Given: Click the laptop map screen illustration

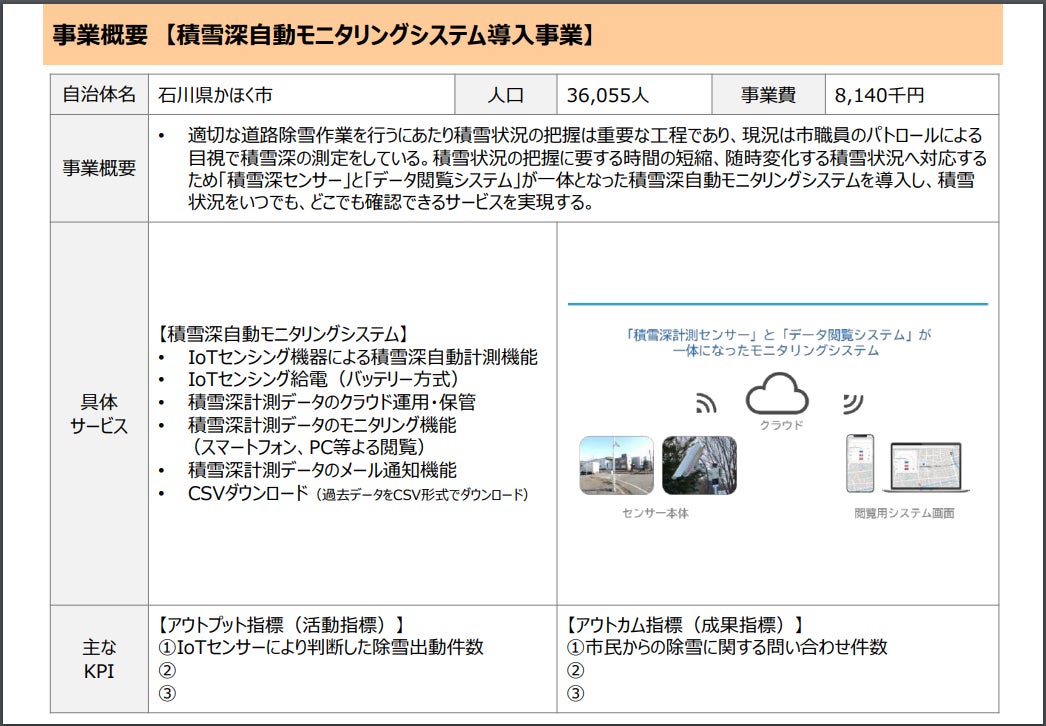Looking at the screenshot, I should [926, 468].
